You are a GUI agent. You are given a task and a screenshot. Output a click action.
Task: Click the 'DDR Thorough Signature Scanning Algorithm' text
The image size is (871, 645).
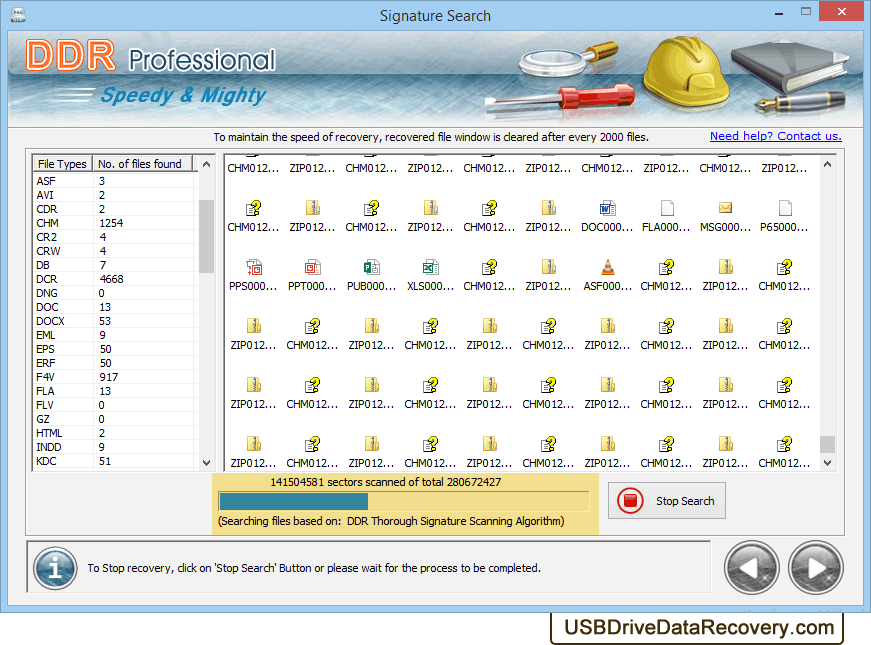(455, 521)
